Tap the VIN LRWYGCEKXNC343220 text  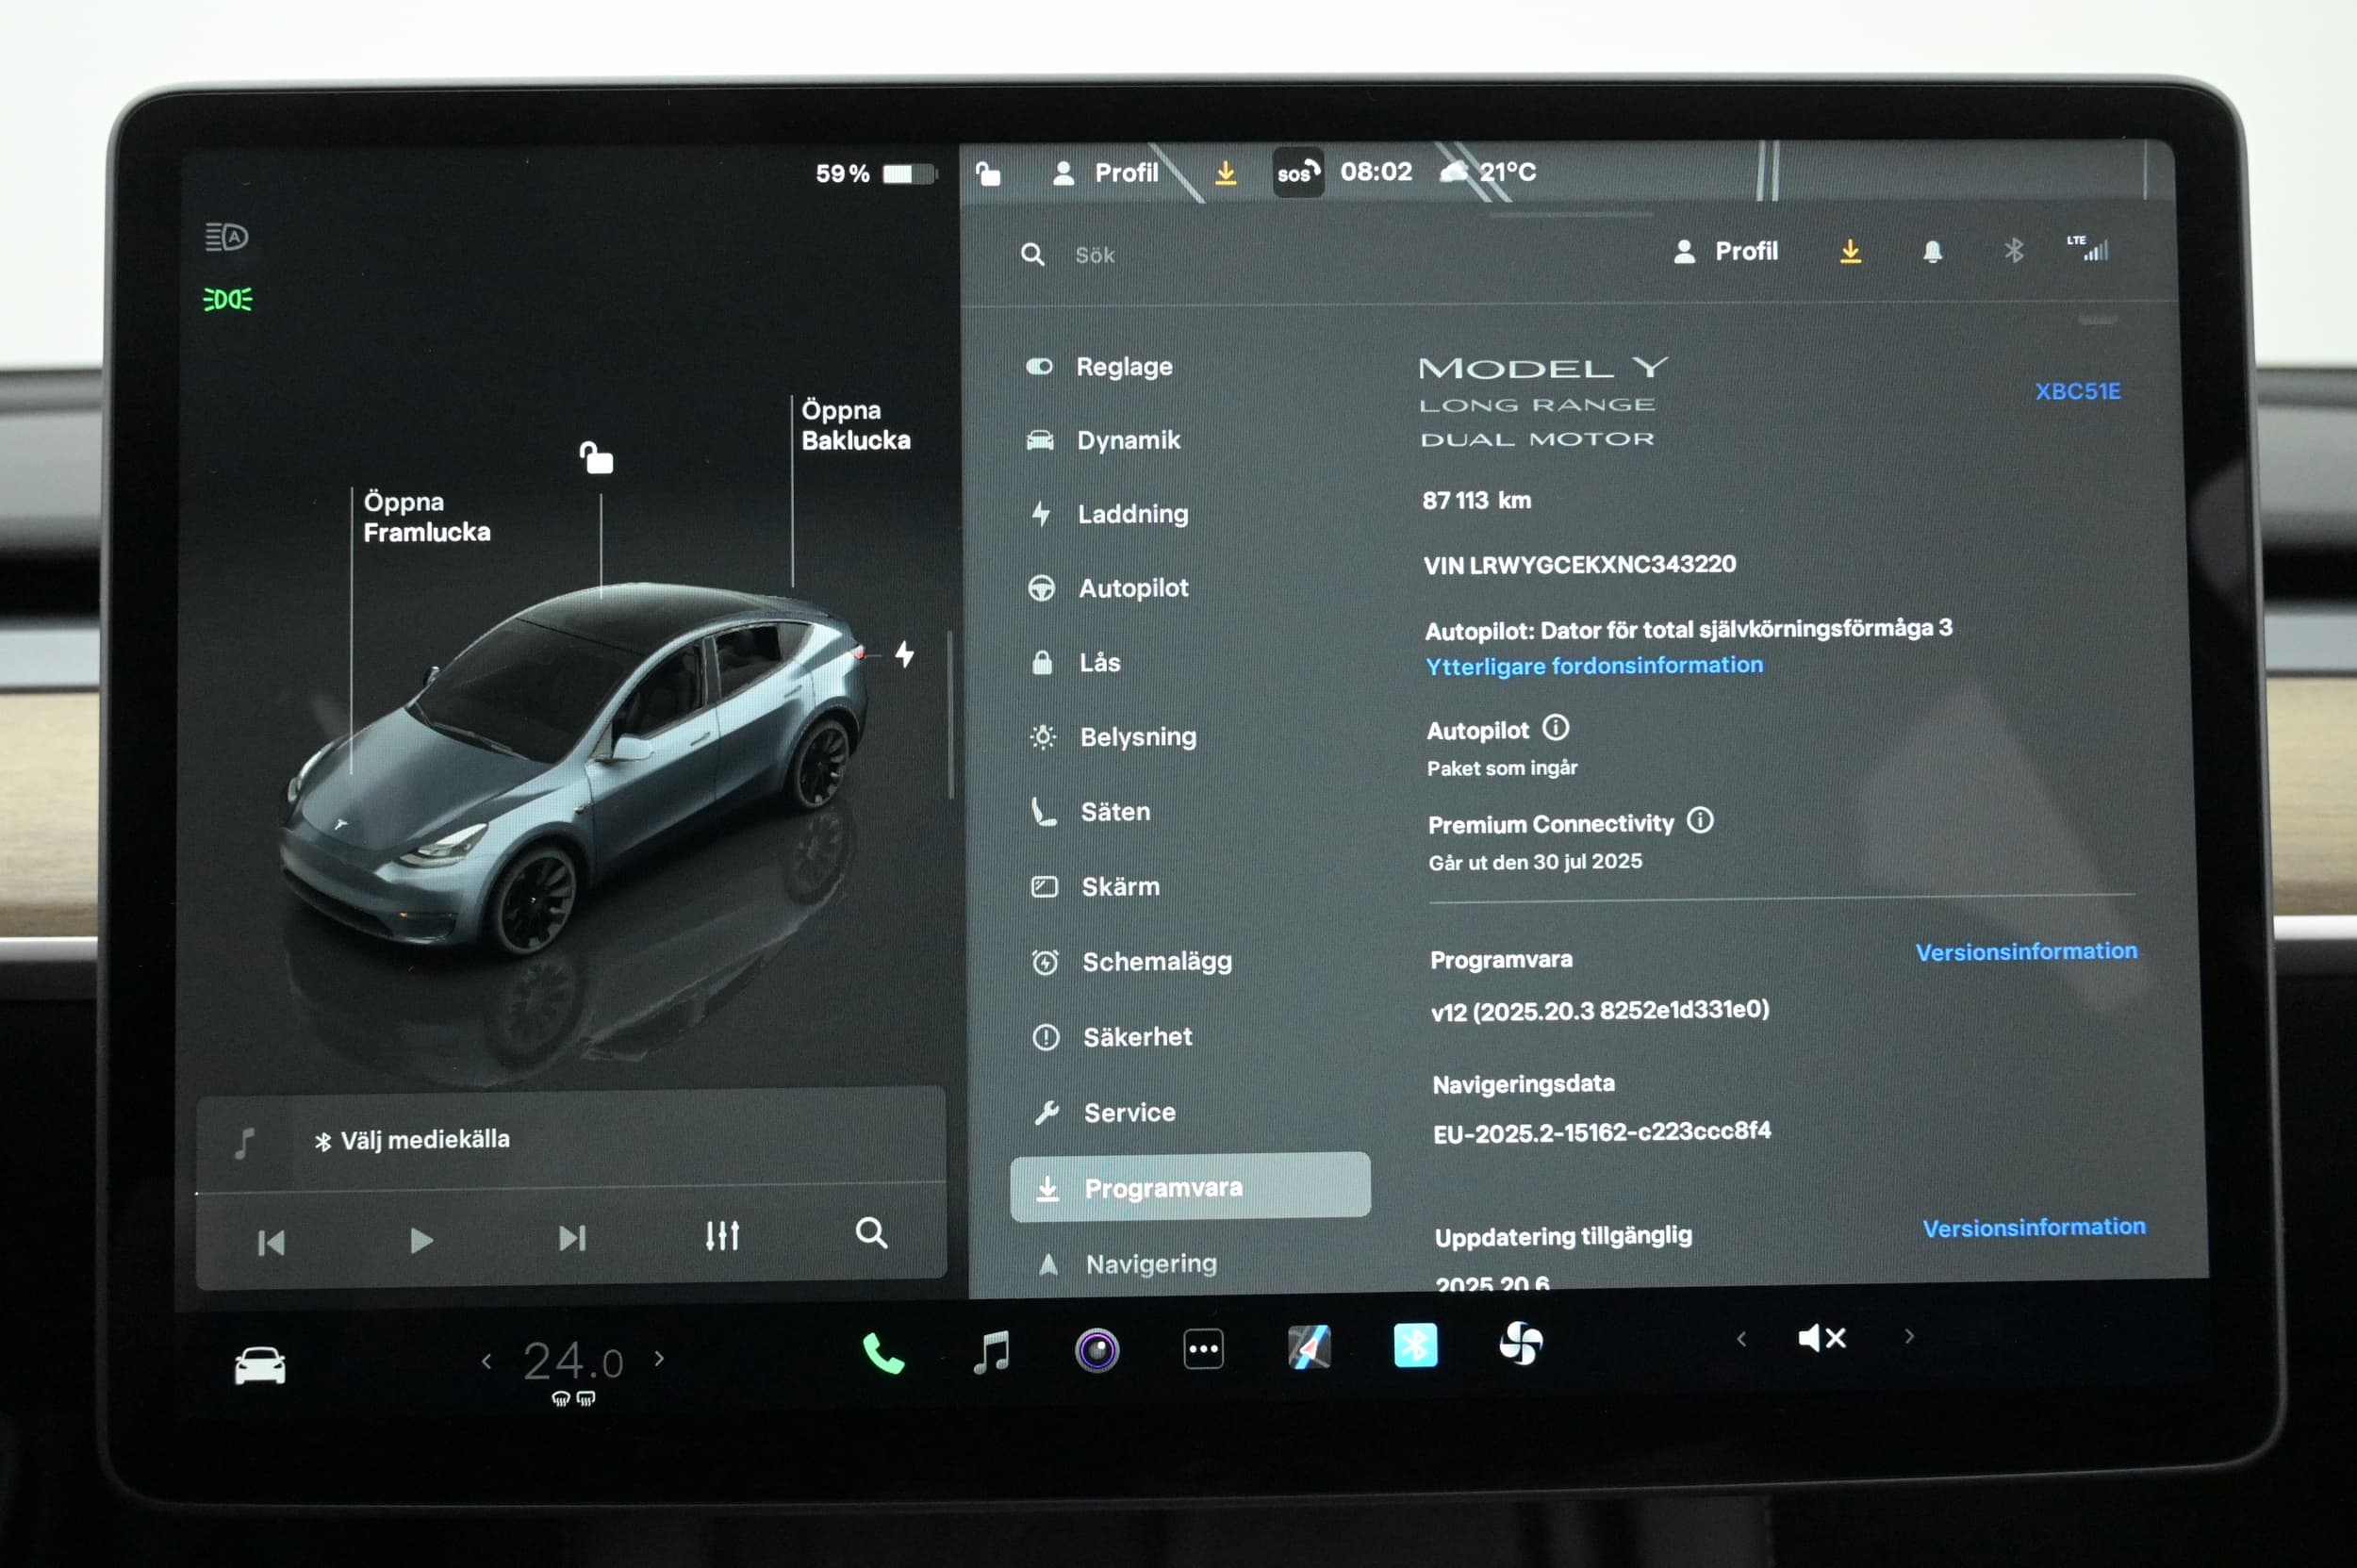(1580, 565)
